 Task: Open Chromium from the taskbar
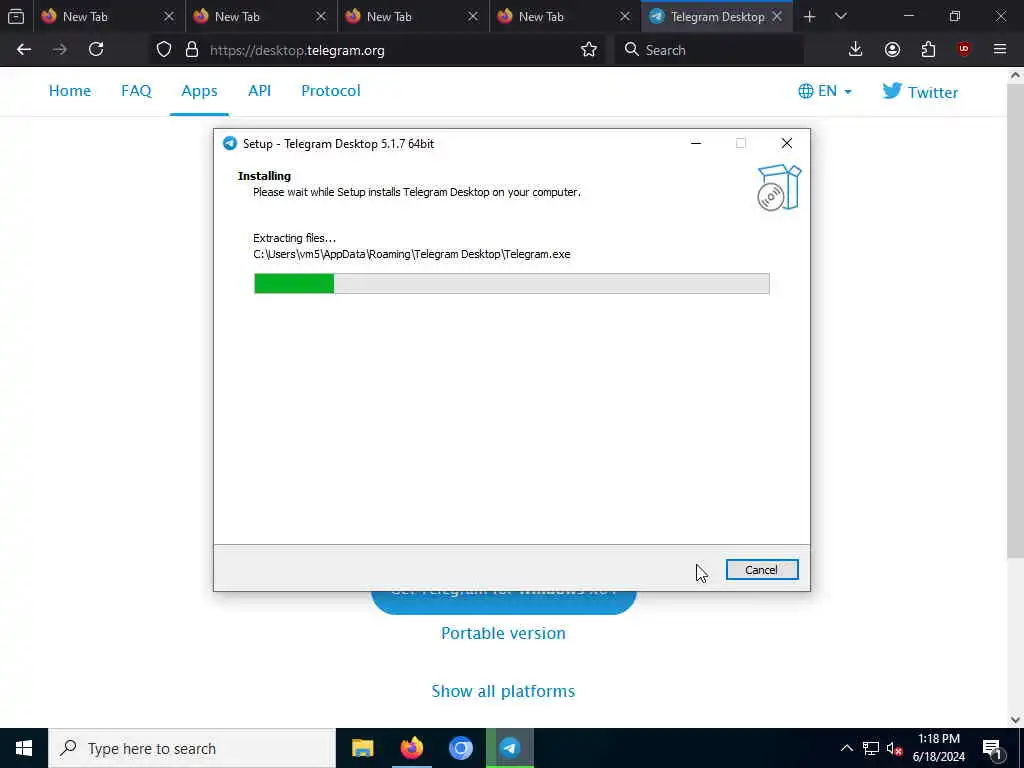click(460, 748)
